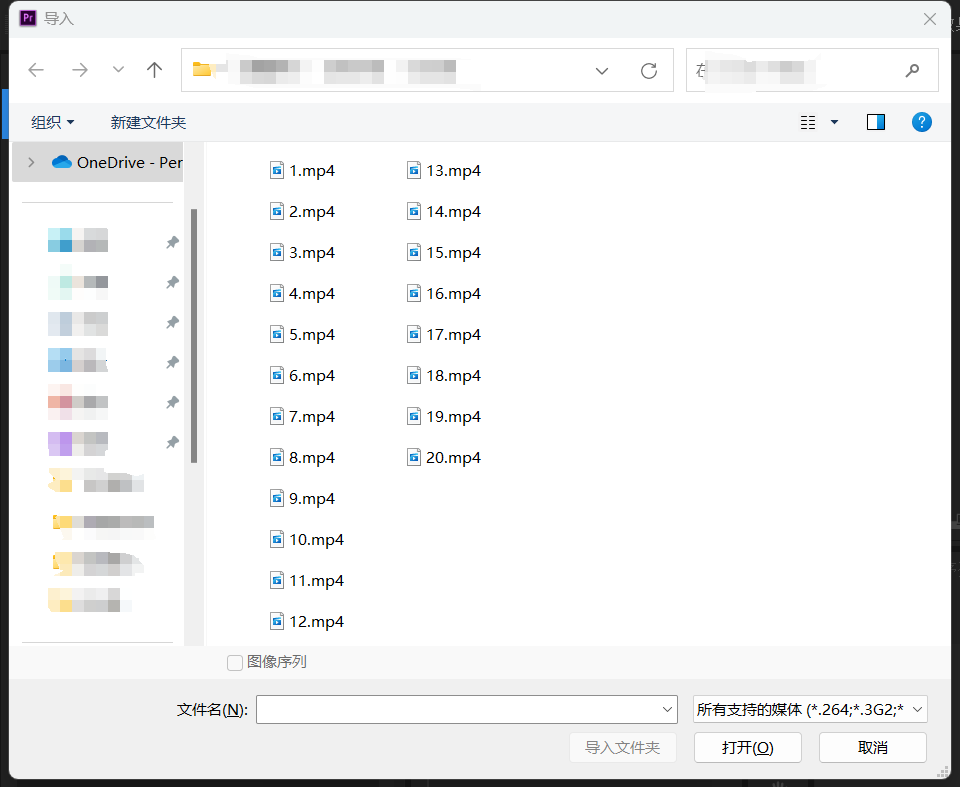Click the search magnifier icon
Image resolution: width=960 pixels, height=787 pixels.
912,71
